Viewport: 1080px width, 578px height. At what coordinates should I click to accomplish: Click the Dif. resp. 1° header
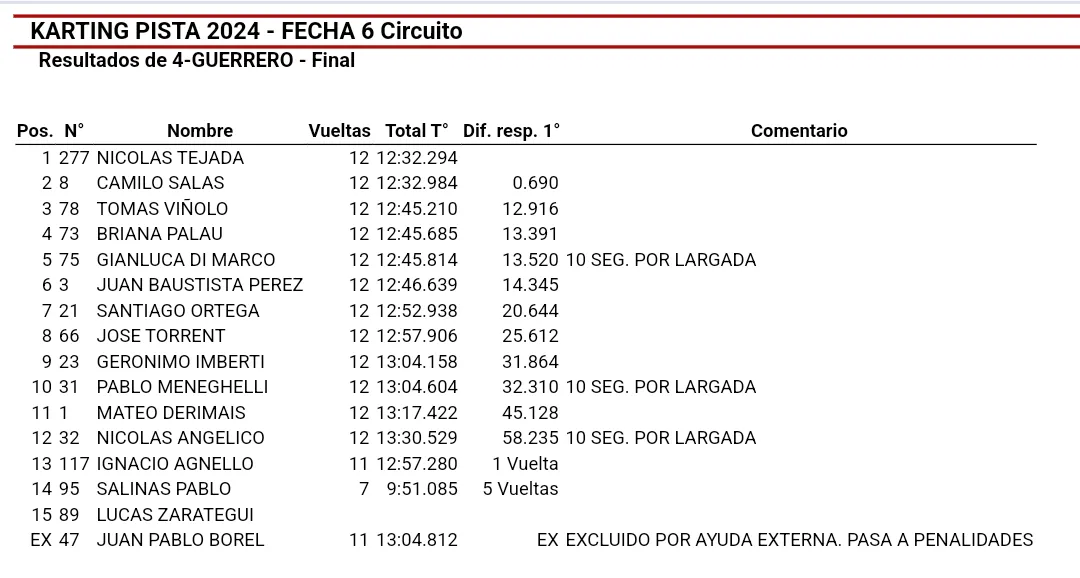coord(511,131)
